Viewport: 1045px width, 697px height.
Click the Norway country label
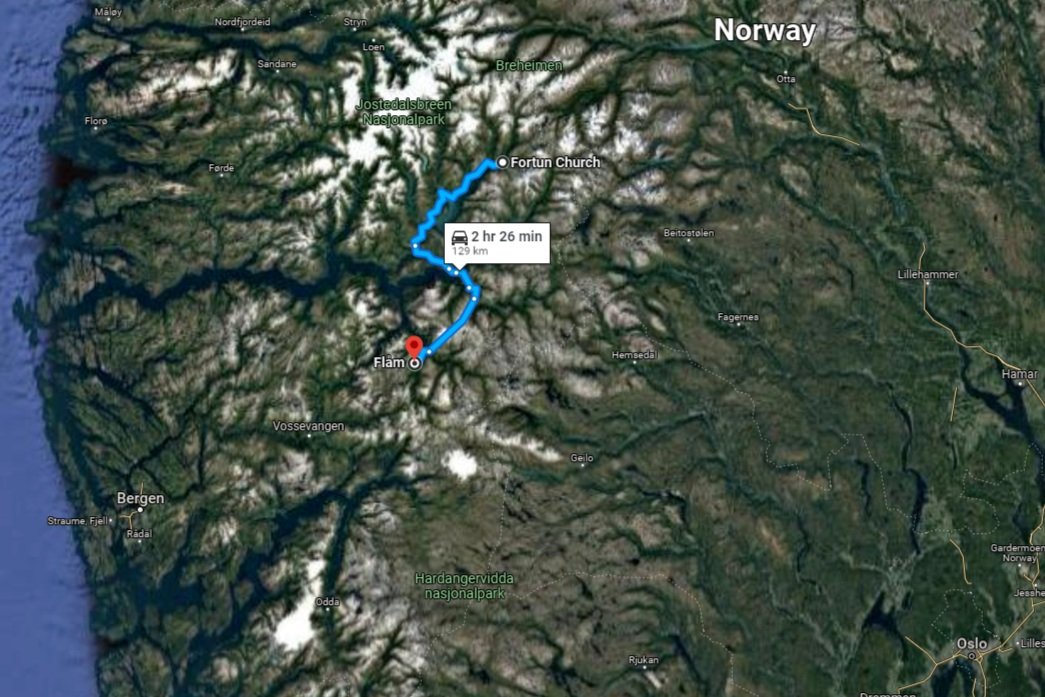click(x=764, y=31)
